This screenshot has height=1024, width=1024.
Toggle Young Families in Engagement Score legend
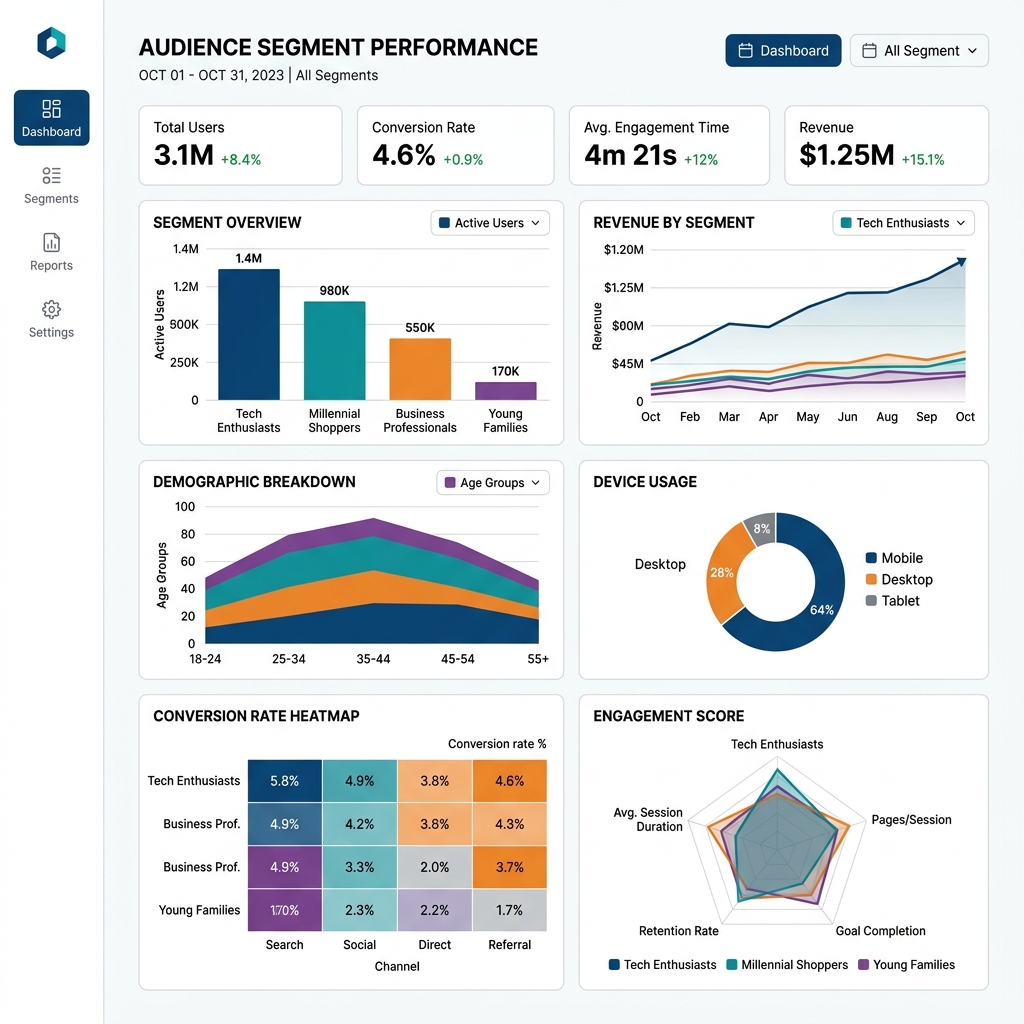coord(906,965)
